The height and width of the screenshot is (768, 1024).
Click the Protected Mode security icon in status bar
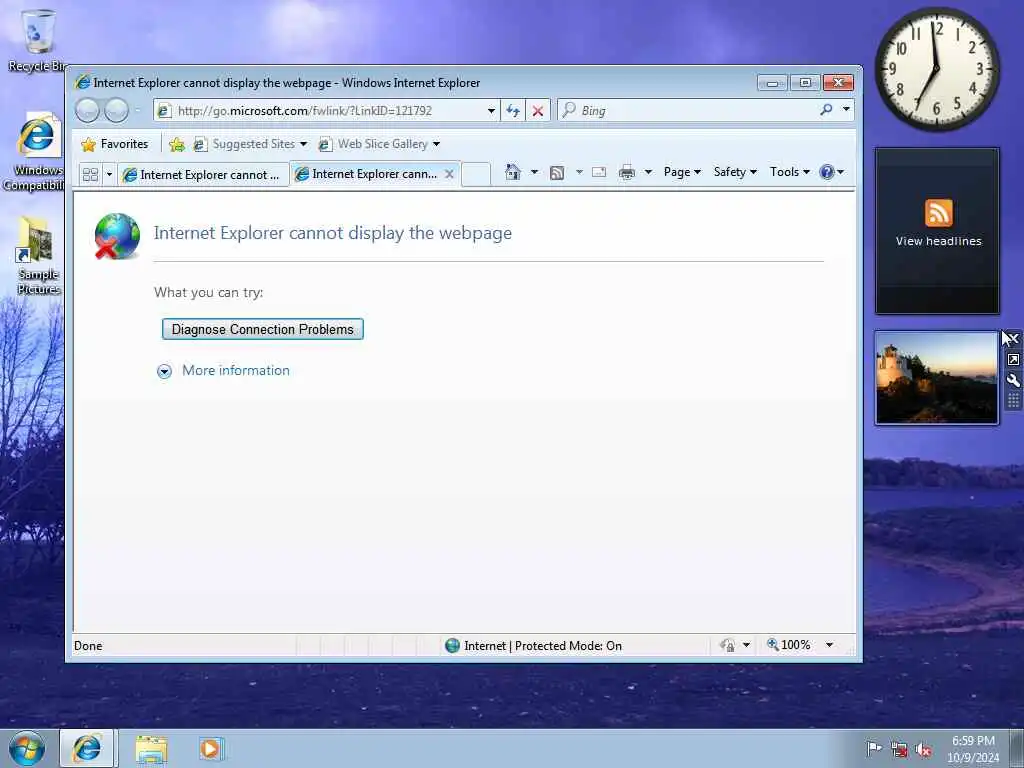coord(727,645)
